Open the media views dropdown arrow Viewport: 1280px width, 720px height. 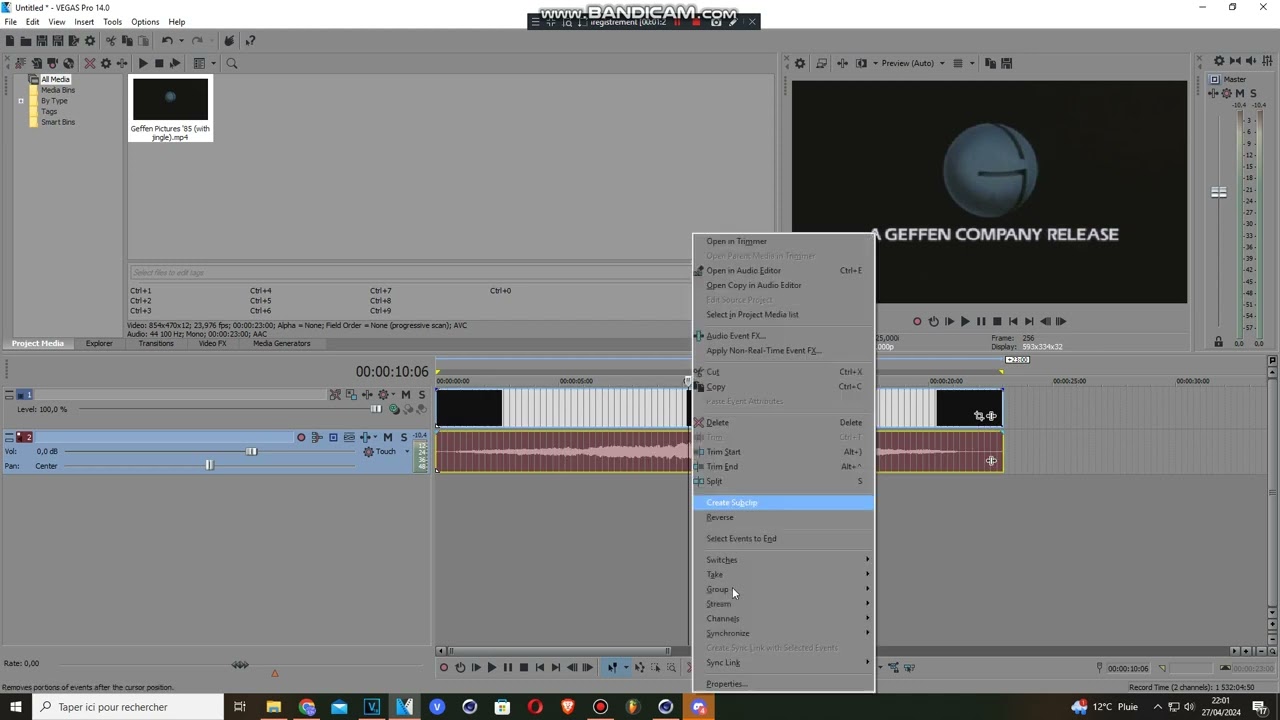point(213,63)
